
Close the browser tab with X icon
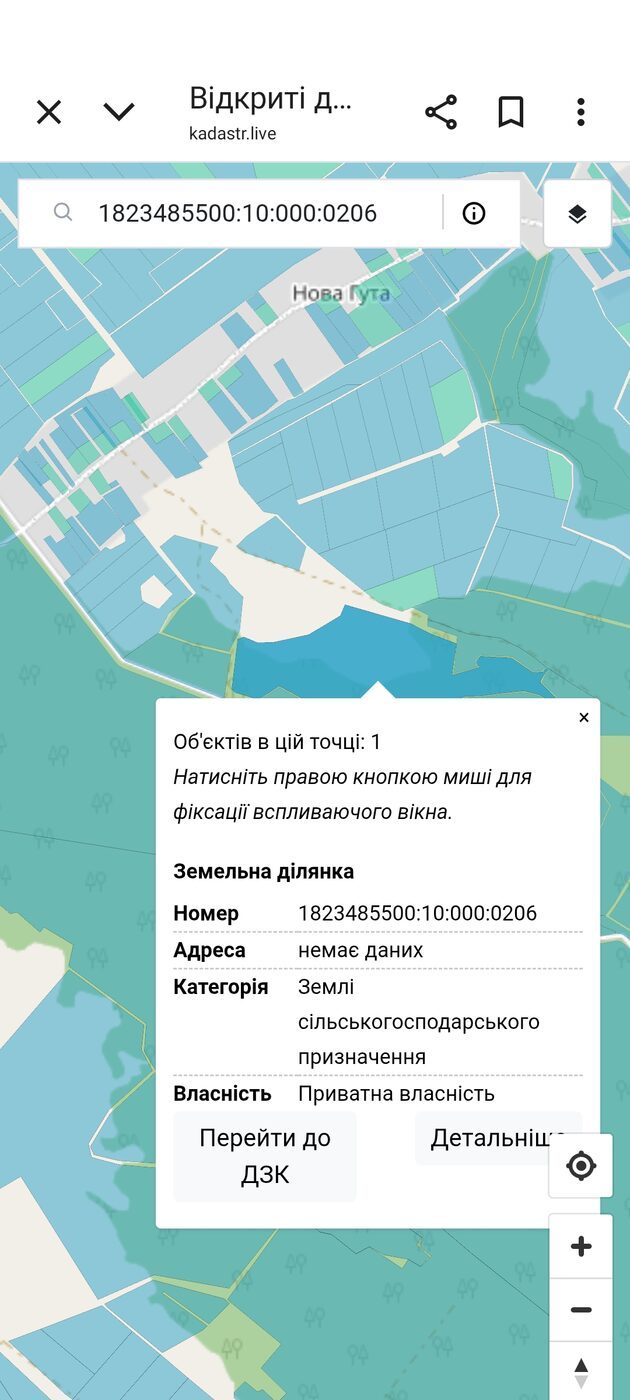click(x=49, y=112)
